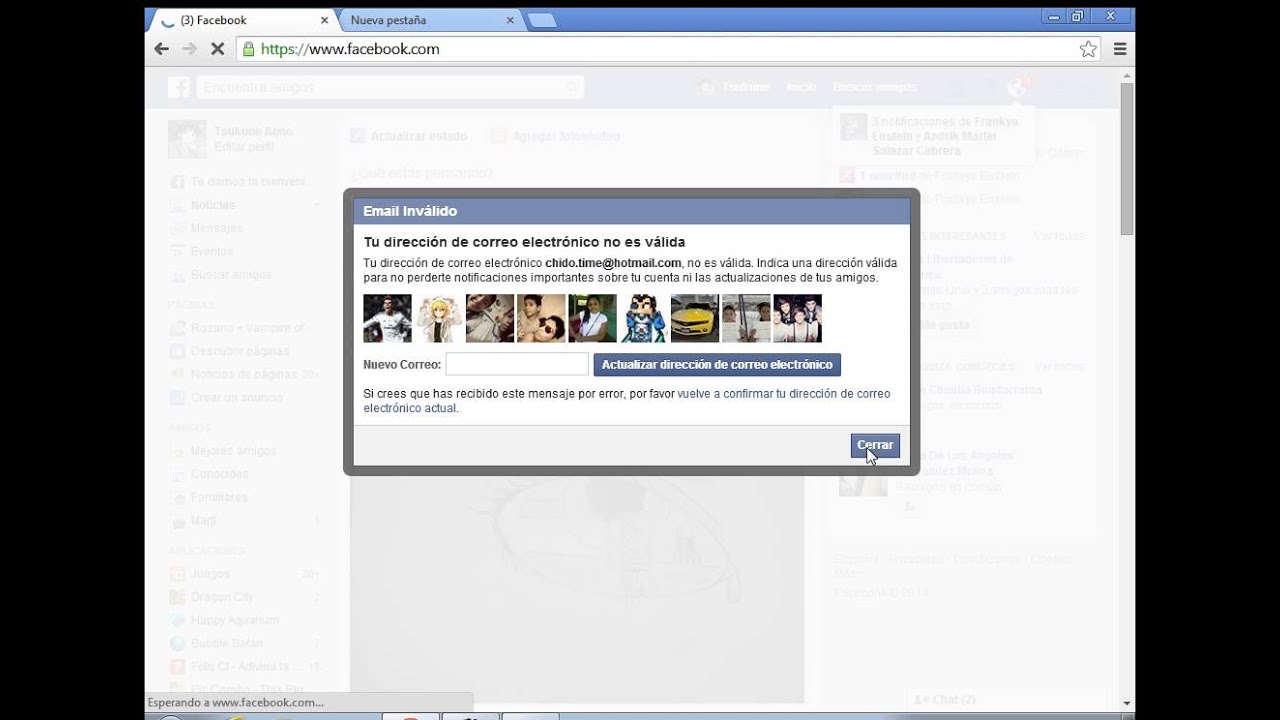Click the Facebook logo icon
Viewport: 1280px width, 720px height.
tap(179, 87)
